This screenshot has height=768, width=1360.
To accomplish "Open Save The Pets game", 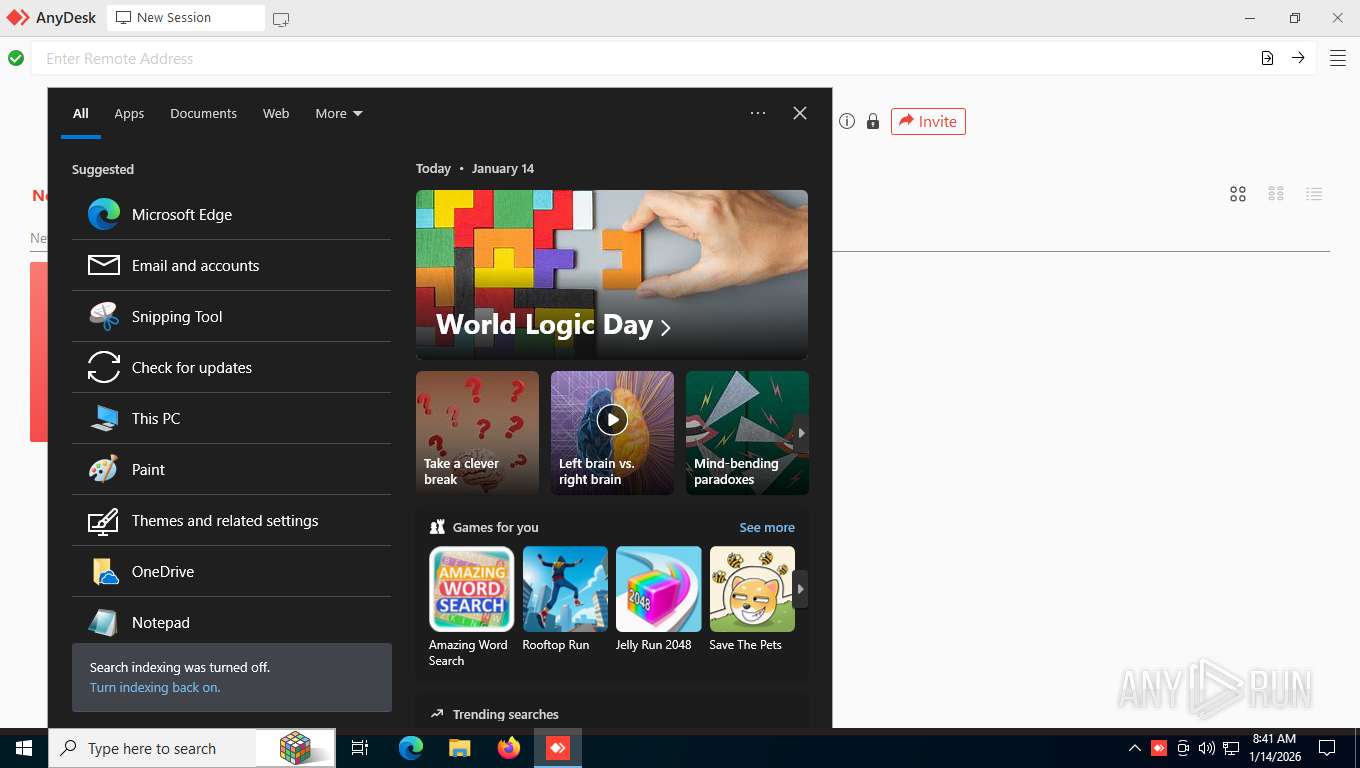I will [x=752, y=600].
